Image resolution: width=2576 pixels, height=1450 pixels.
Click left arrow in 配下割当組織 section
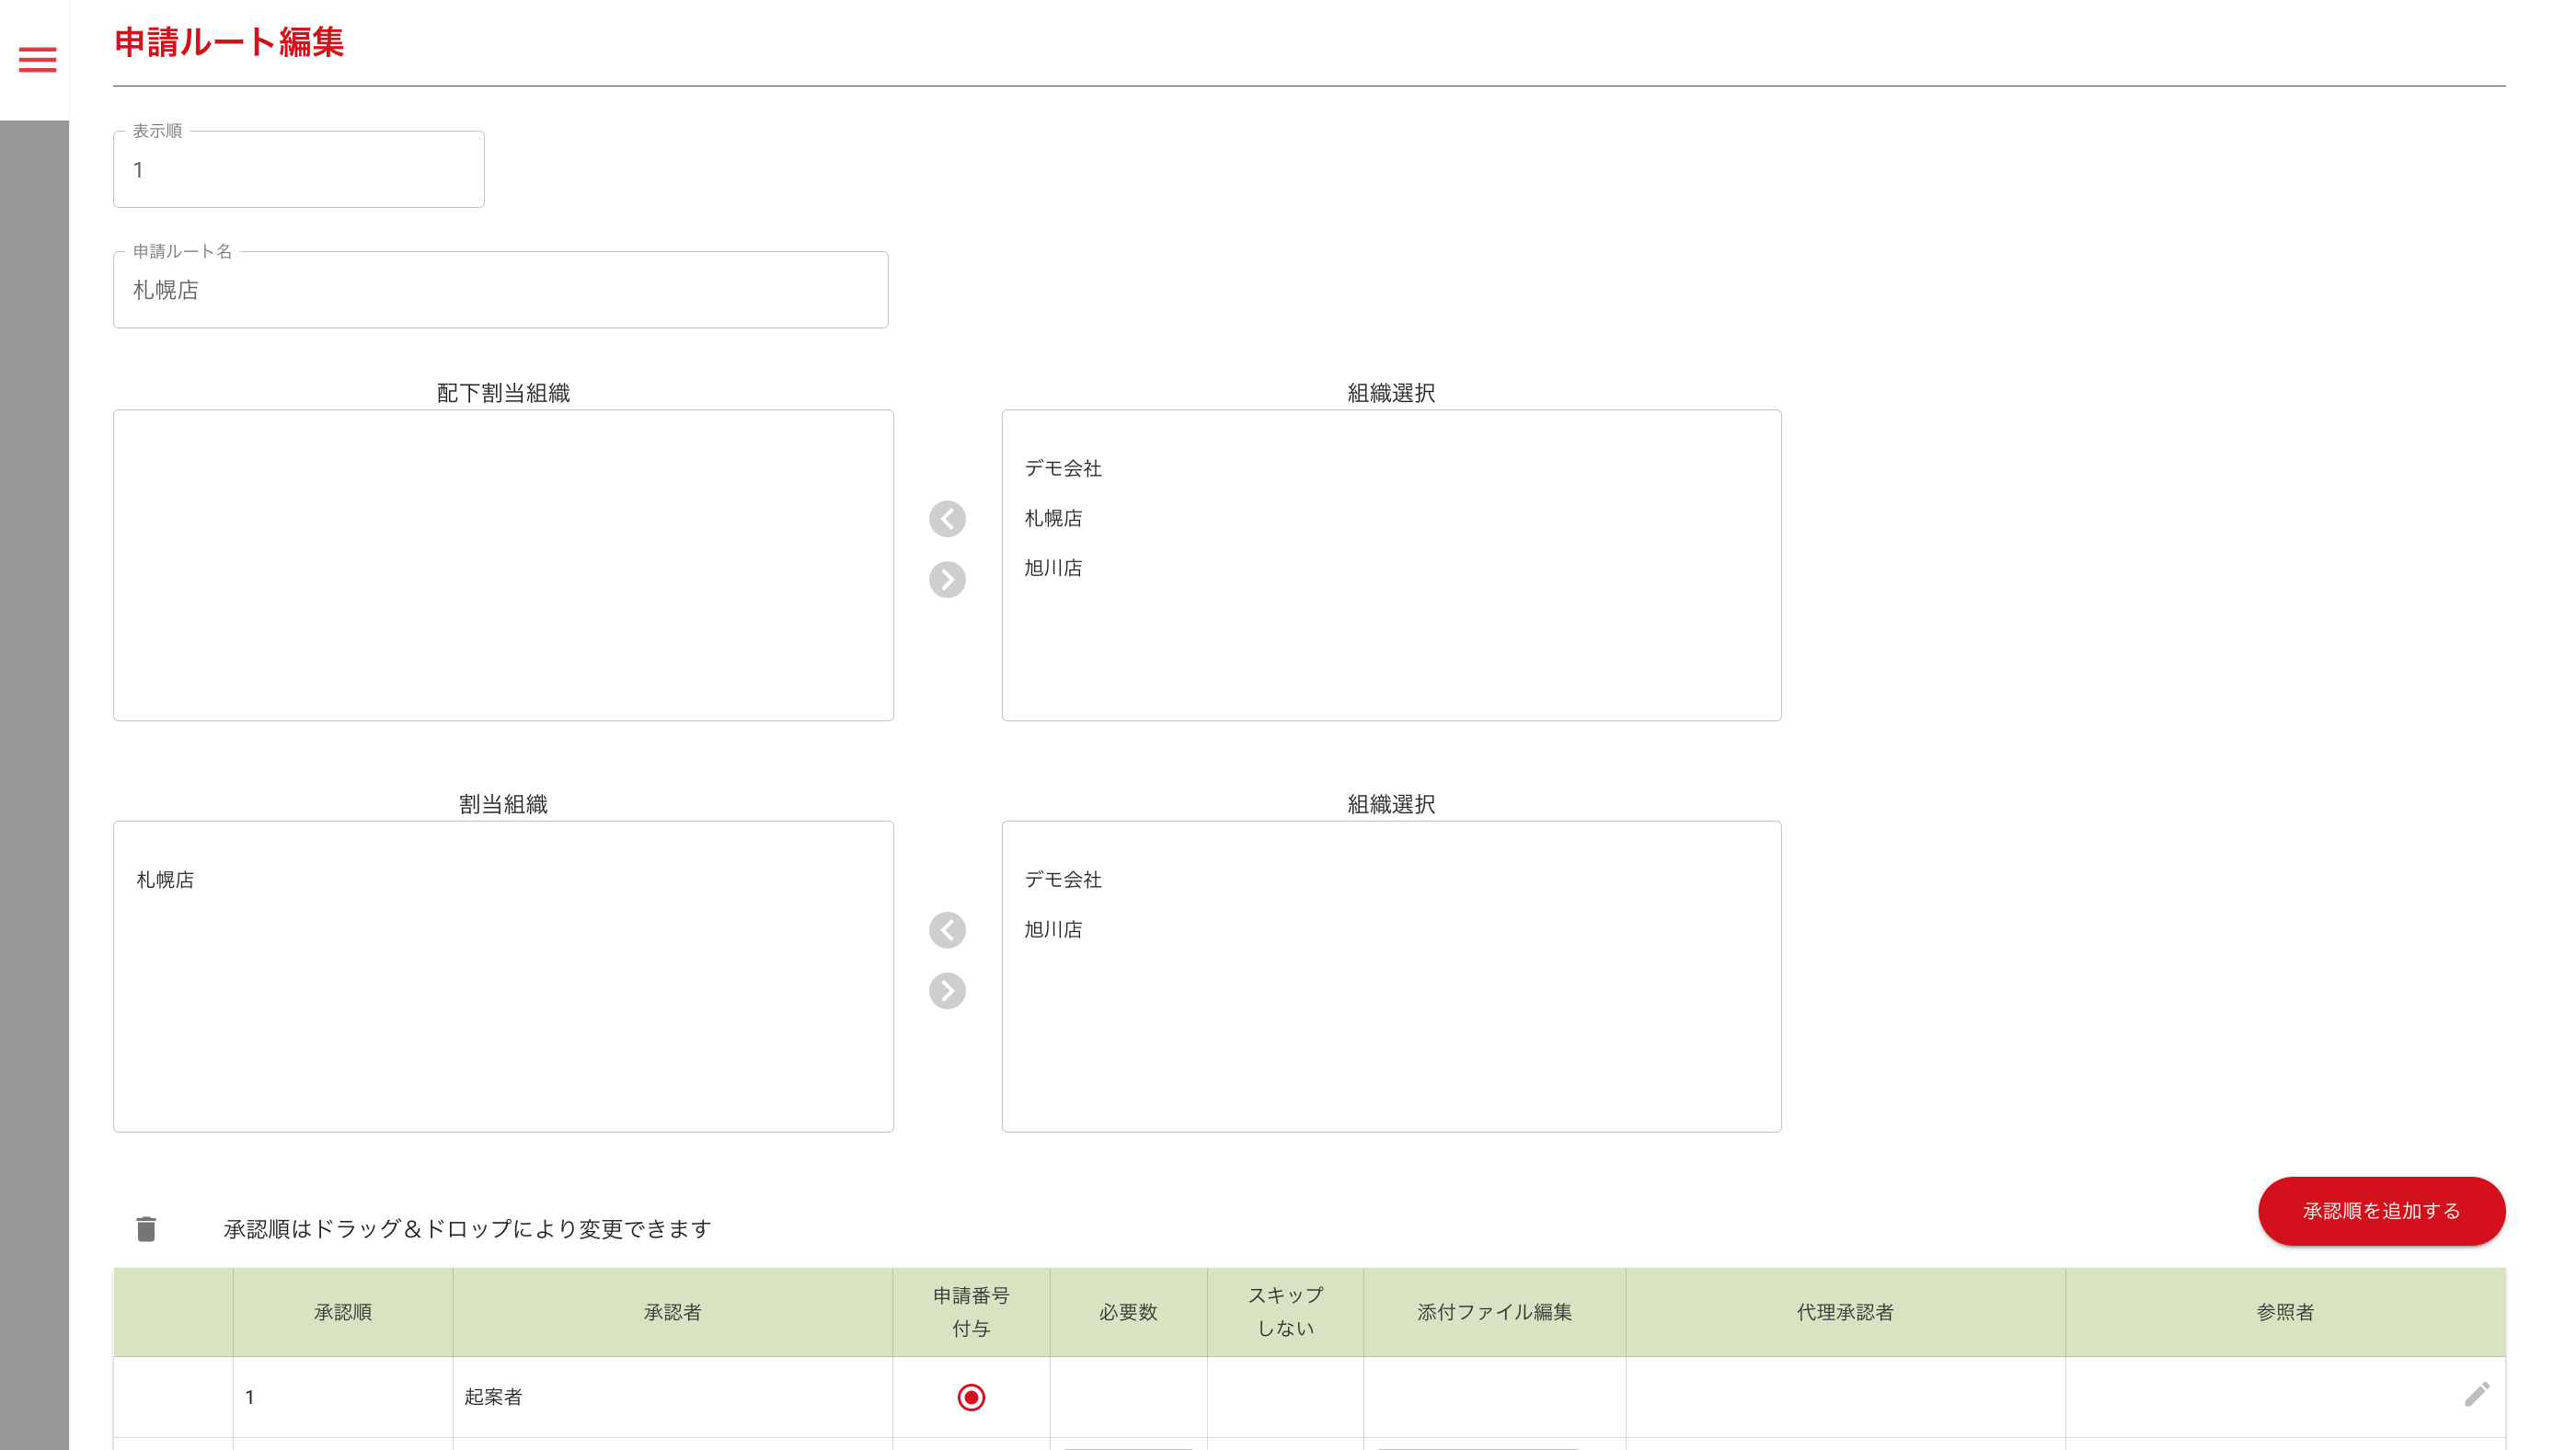946,518
